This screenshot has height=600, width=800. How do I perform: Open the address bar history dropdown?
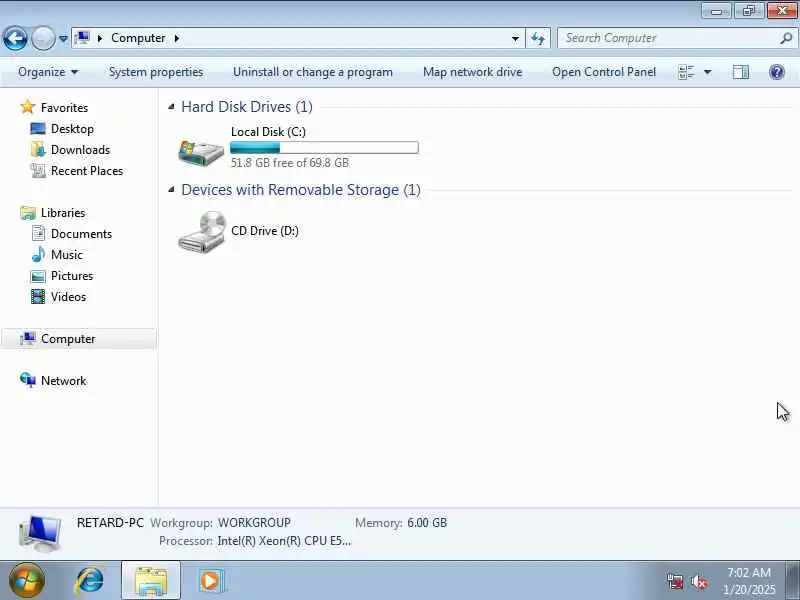point(515,38)
